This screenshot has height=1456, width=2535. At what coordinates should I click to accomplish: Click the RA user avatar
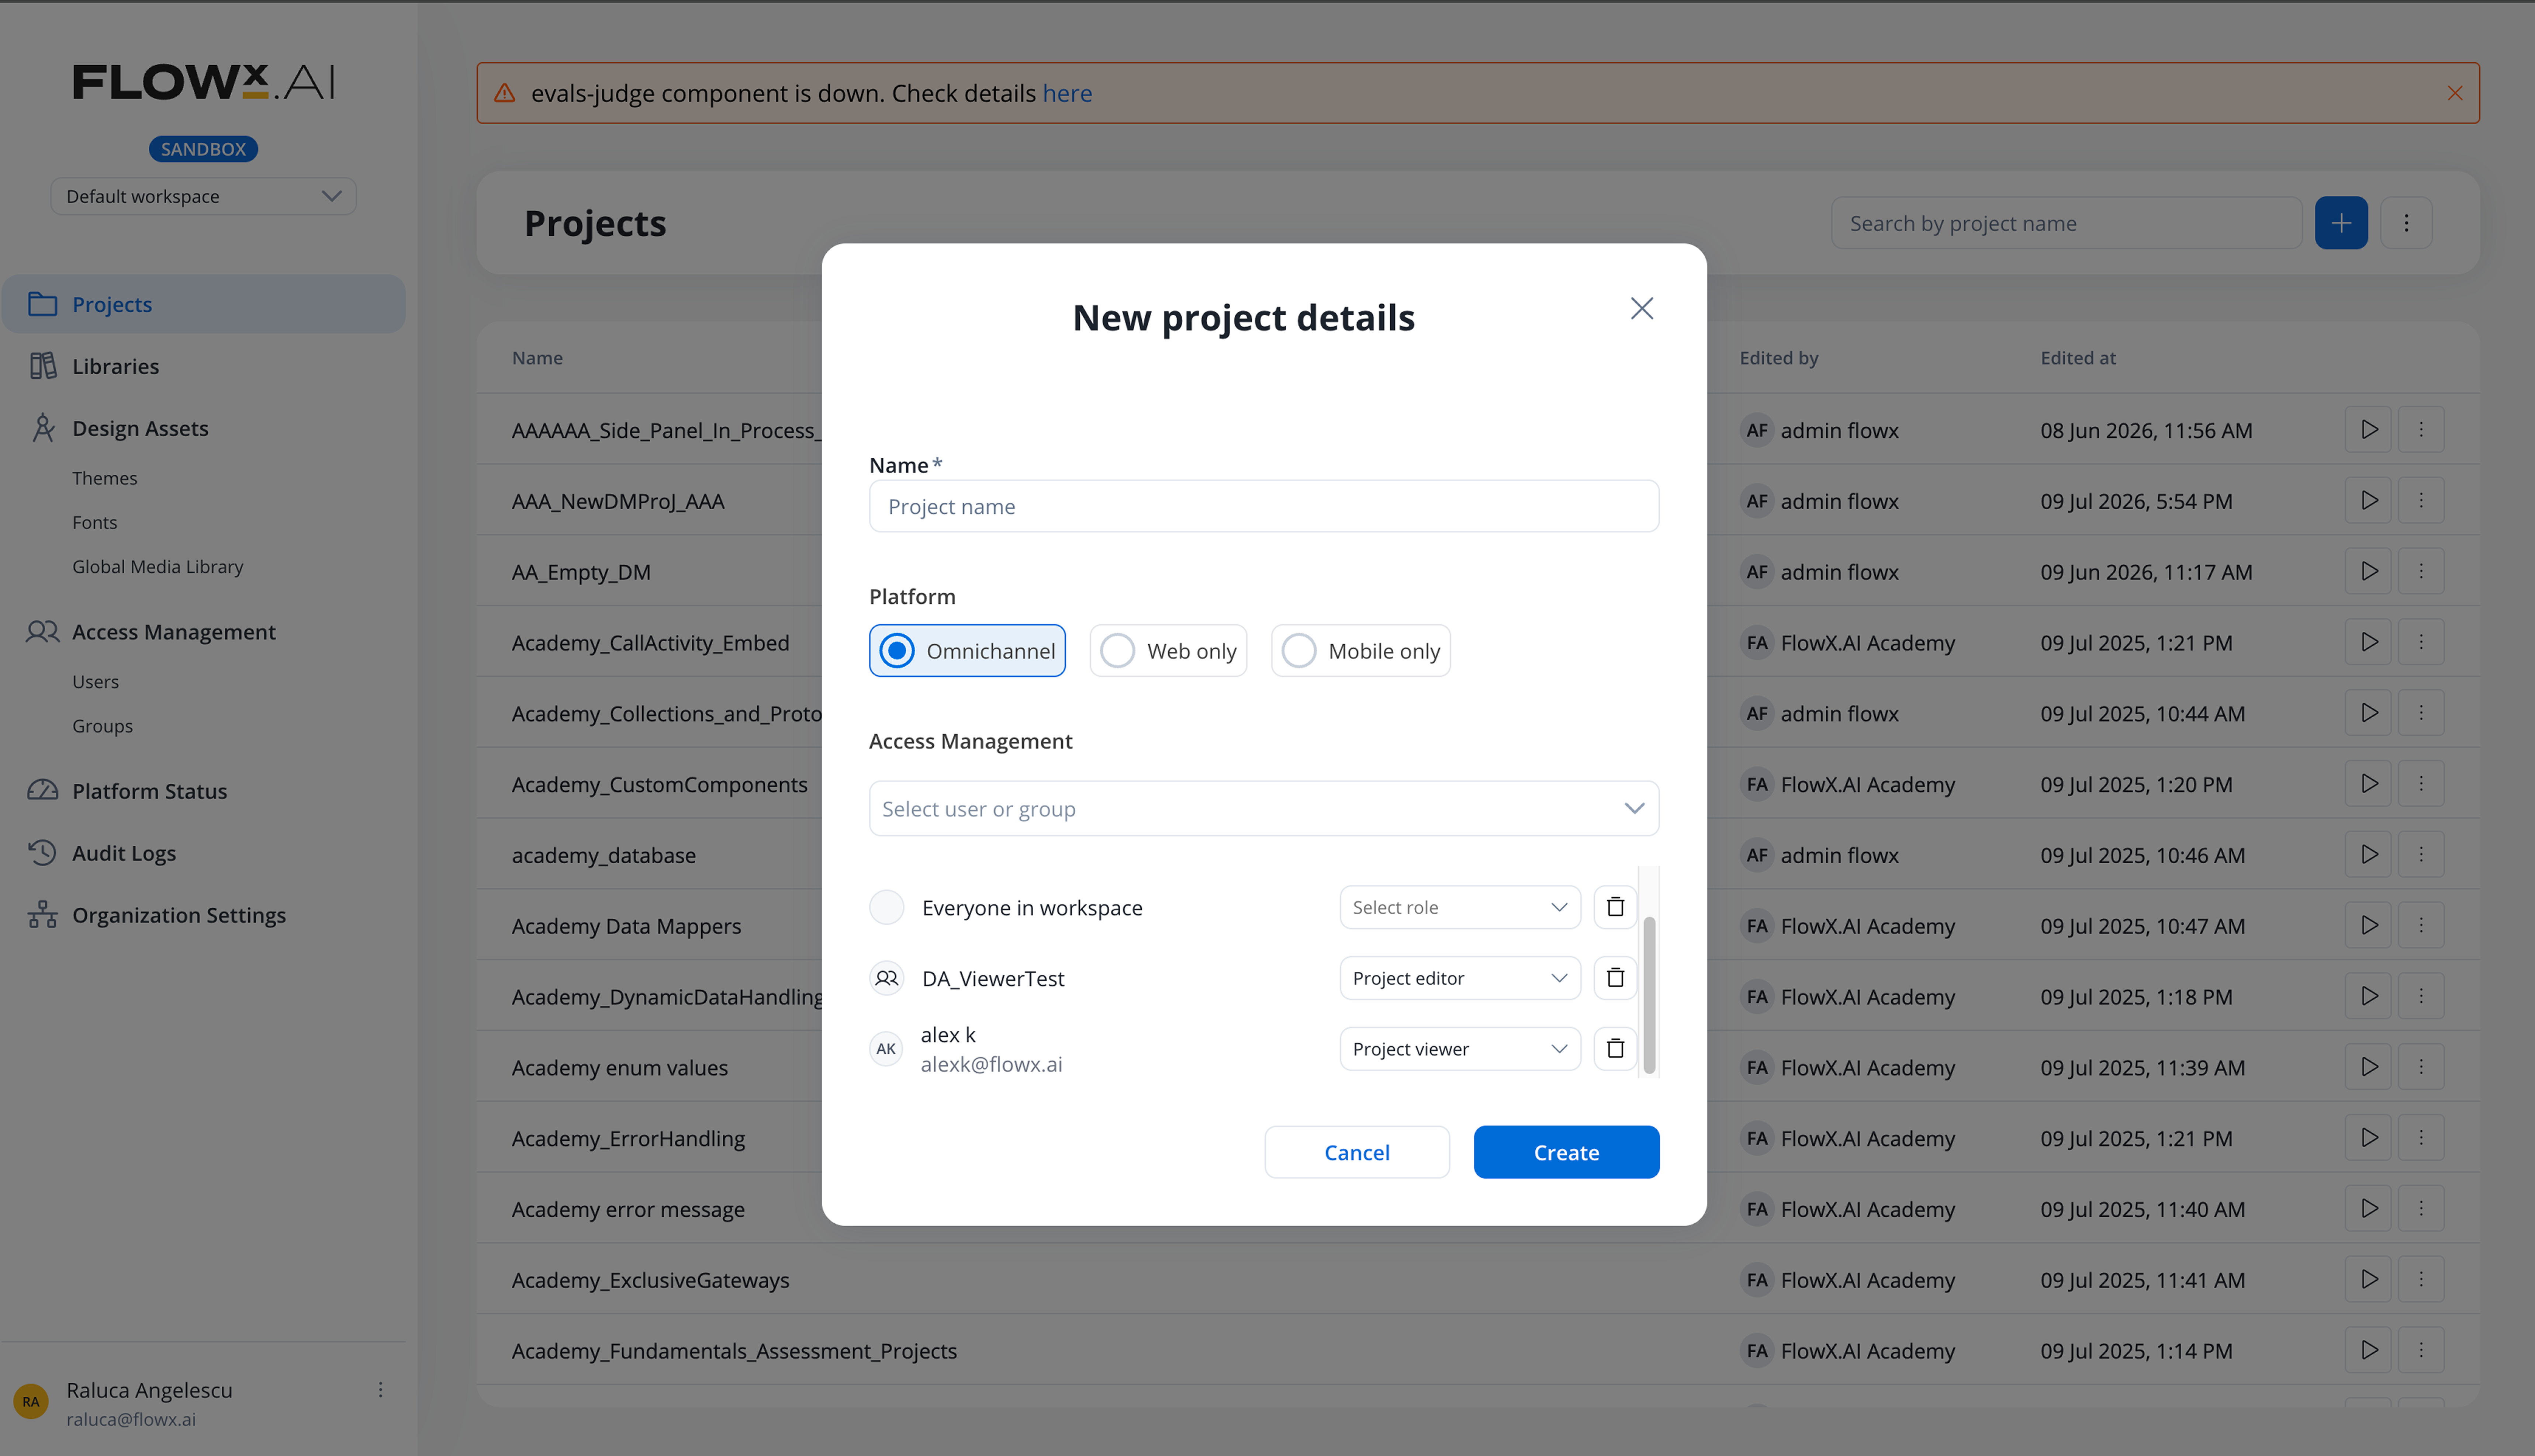[x=31, y=1402]
